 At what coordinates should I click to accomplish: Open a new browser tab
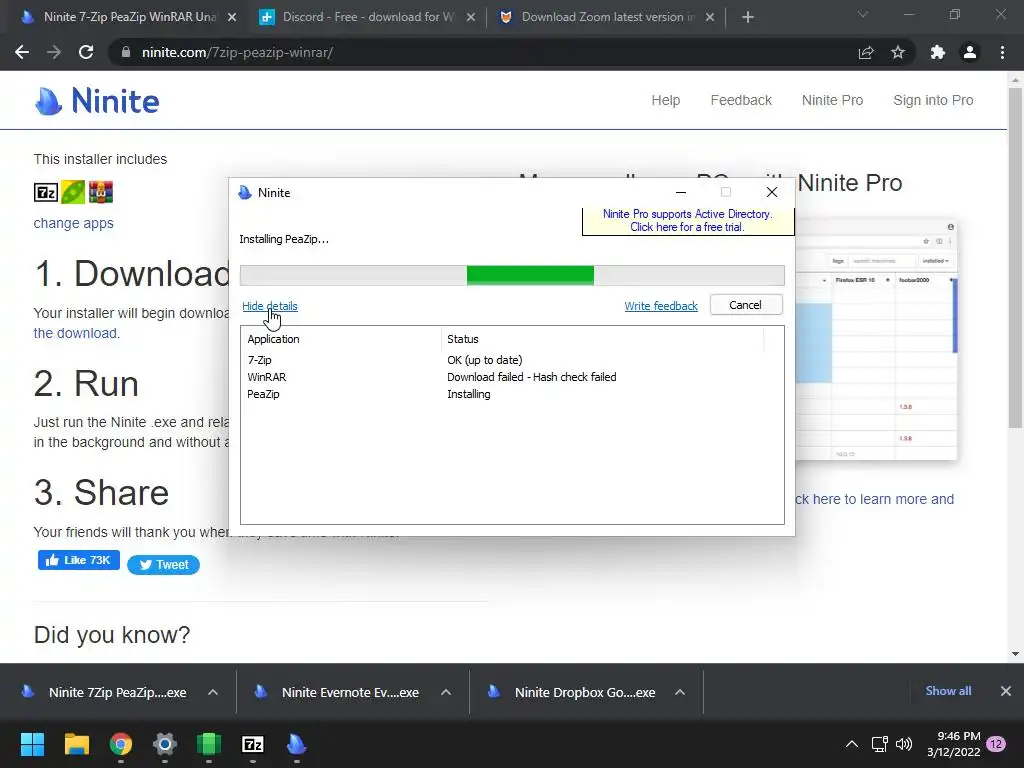748,17
